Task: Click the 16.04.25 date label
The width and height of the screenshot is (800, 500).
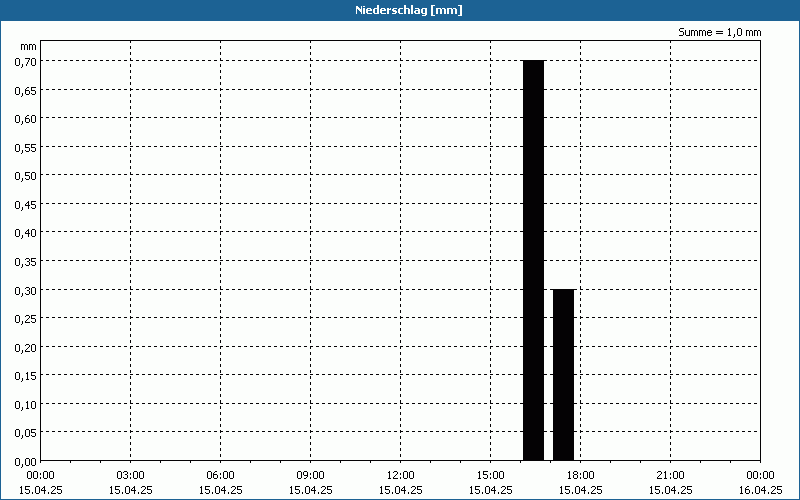Action: (x=760, y=490)
